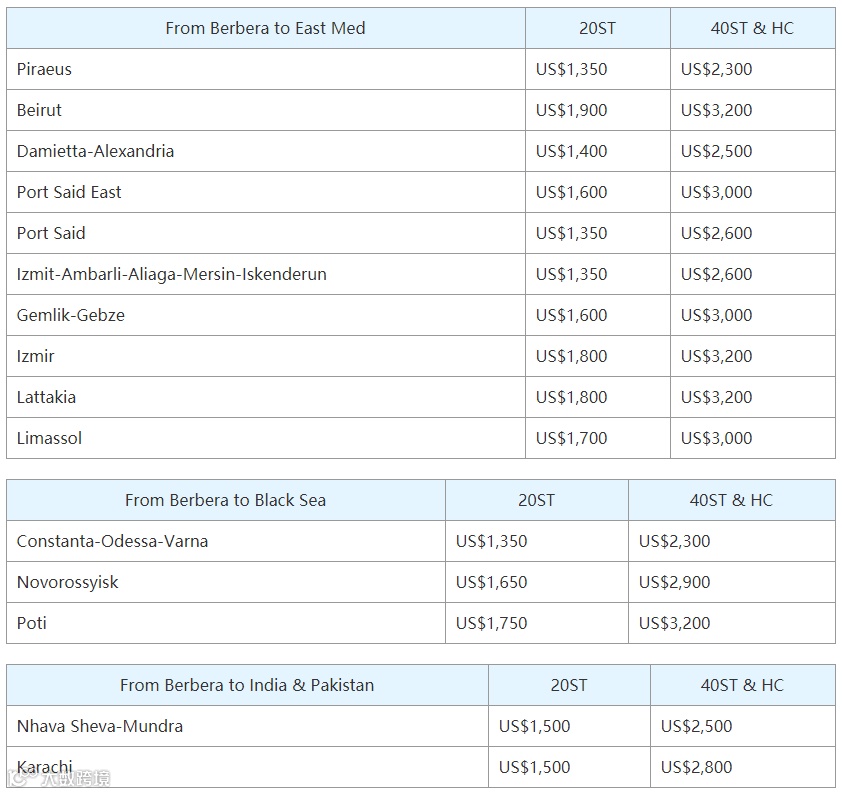Select the 20ST header in East Med table

(597, 28)
